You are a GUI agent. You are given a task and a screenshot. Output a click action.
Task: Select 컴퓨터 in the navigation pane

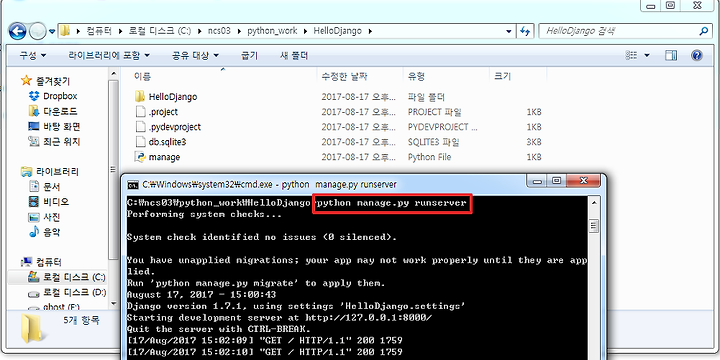point(49,262)
